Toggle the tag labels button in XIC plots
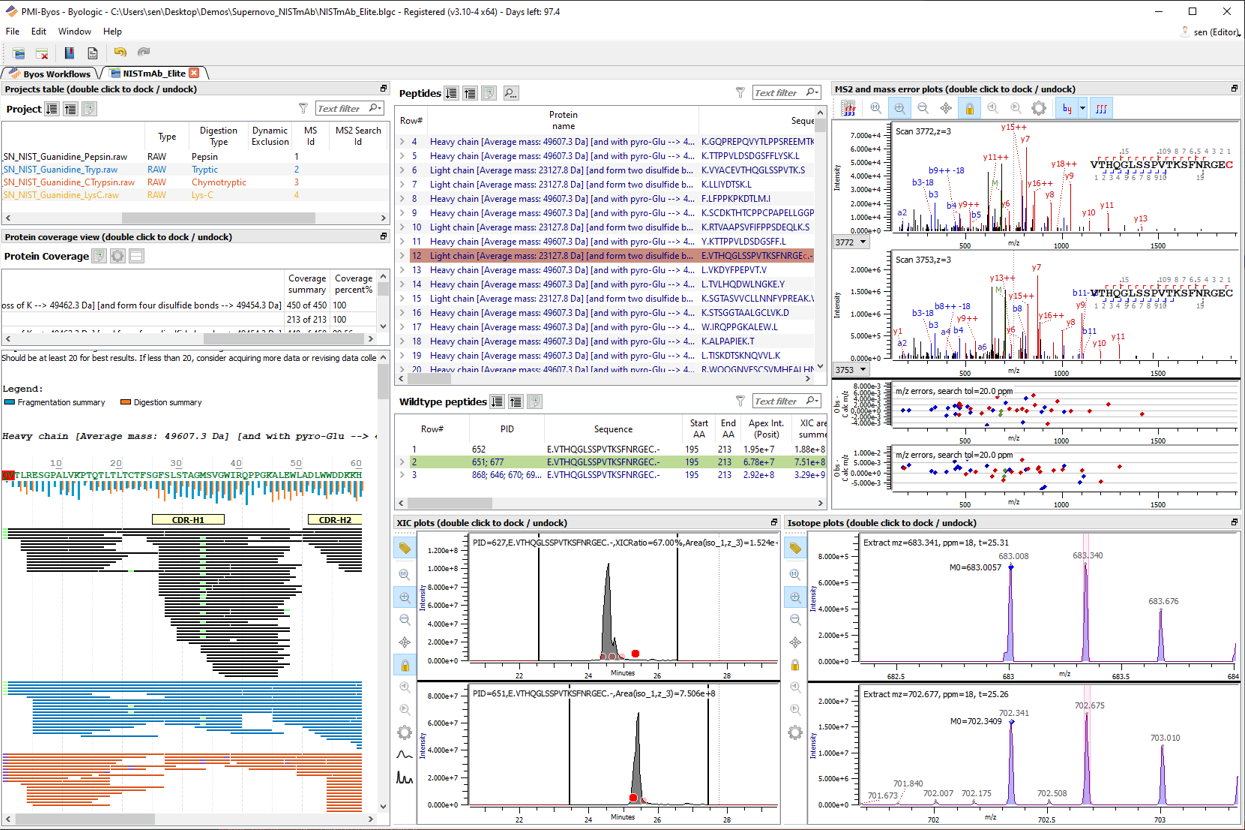 point(405,548)
